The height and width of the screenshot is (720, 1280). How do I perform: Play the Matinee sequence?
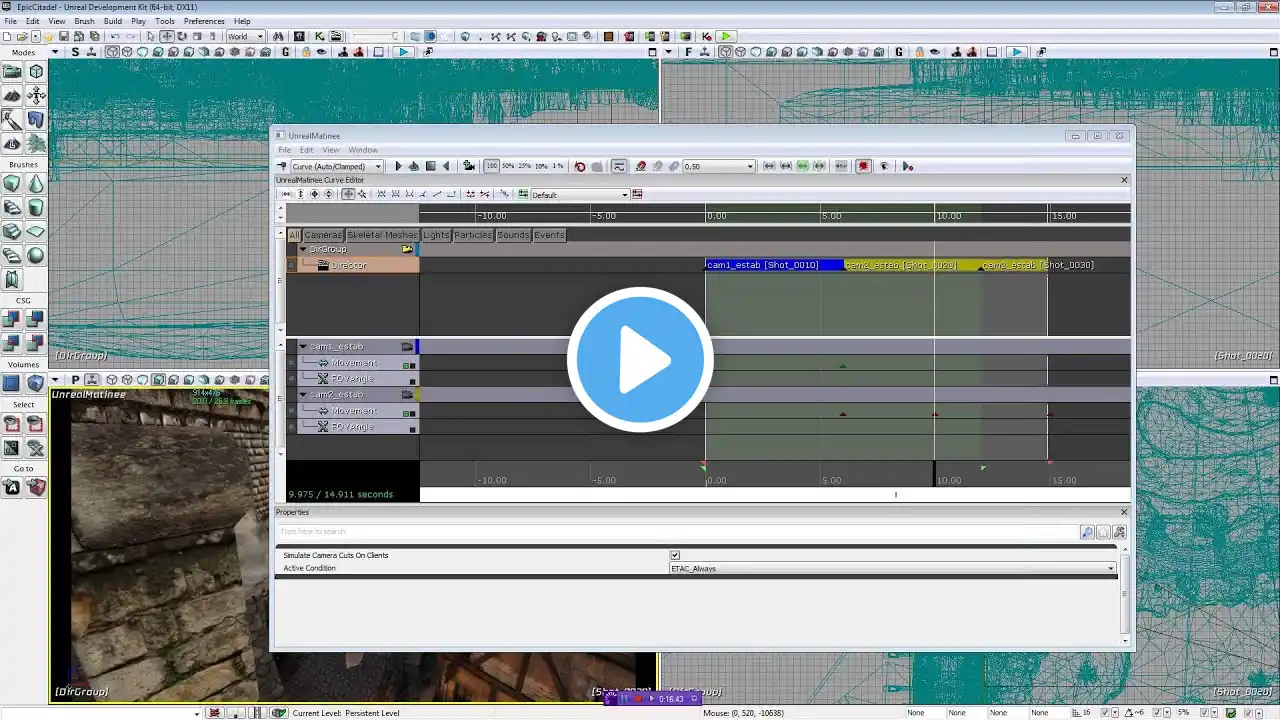pos(398,166)
